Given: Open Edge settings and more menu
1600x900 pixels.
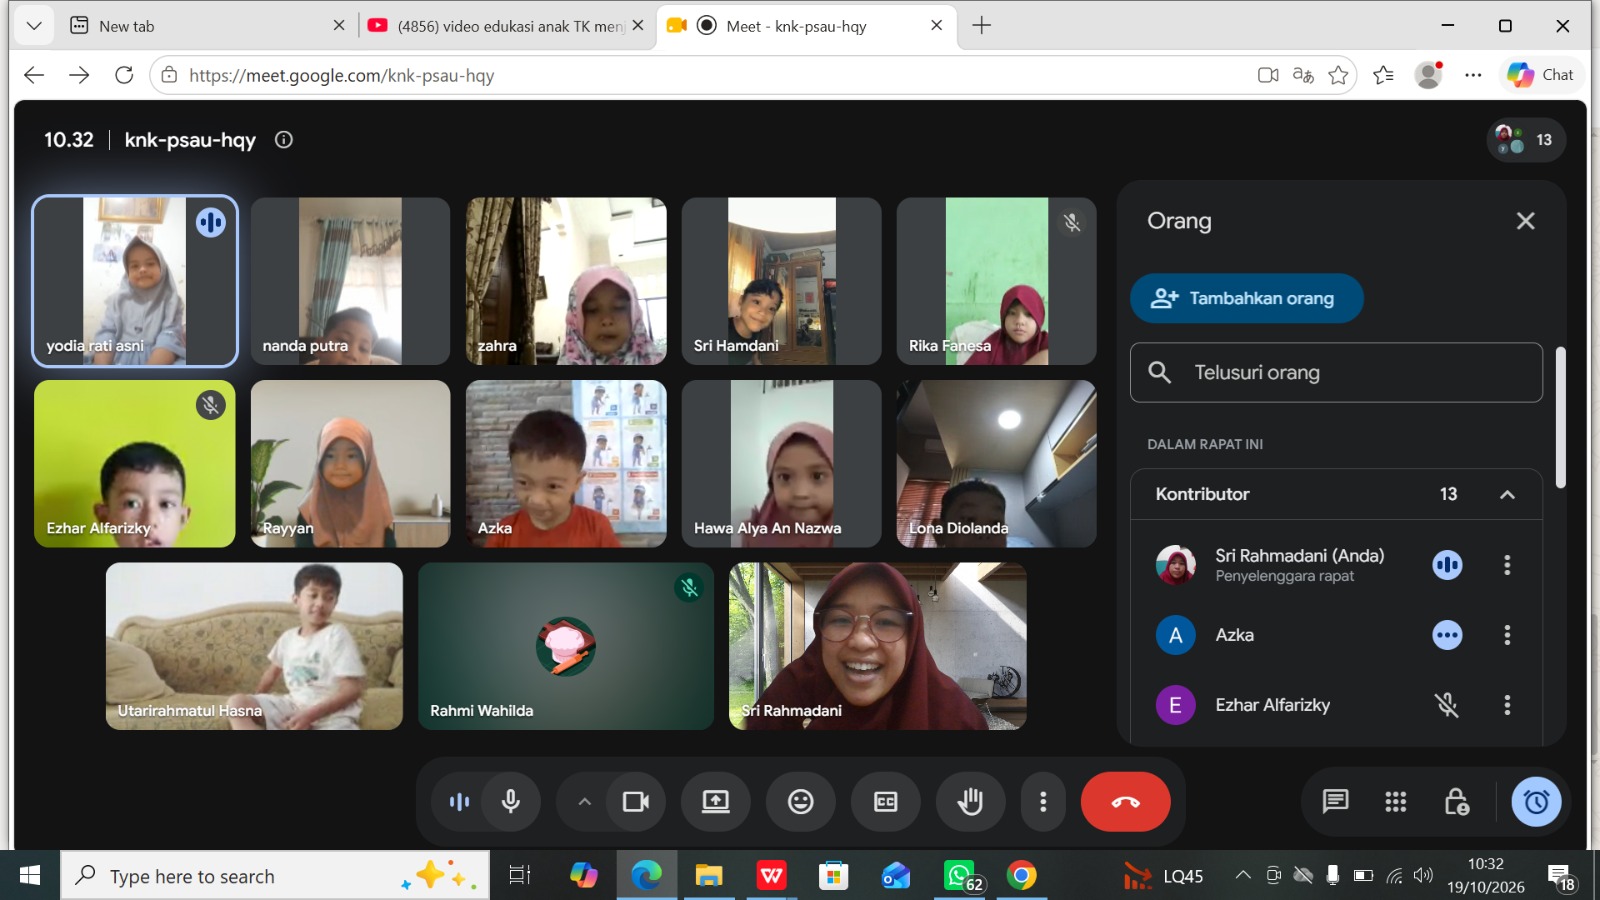Looking at the screenshot, I should [1473, 75].
